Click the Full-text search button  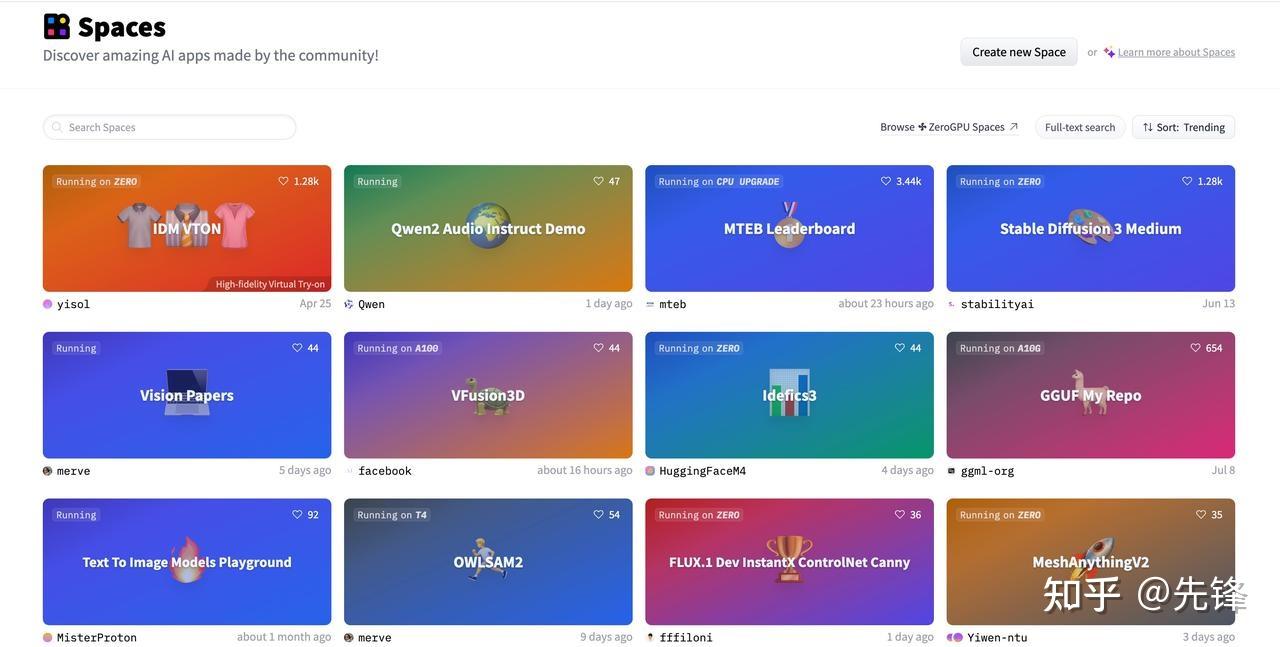[x=1080, y=127]
